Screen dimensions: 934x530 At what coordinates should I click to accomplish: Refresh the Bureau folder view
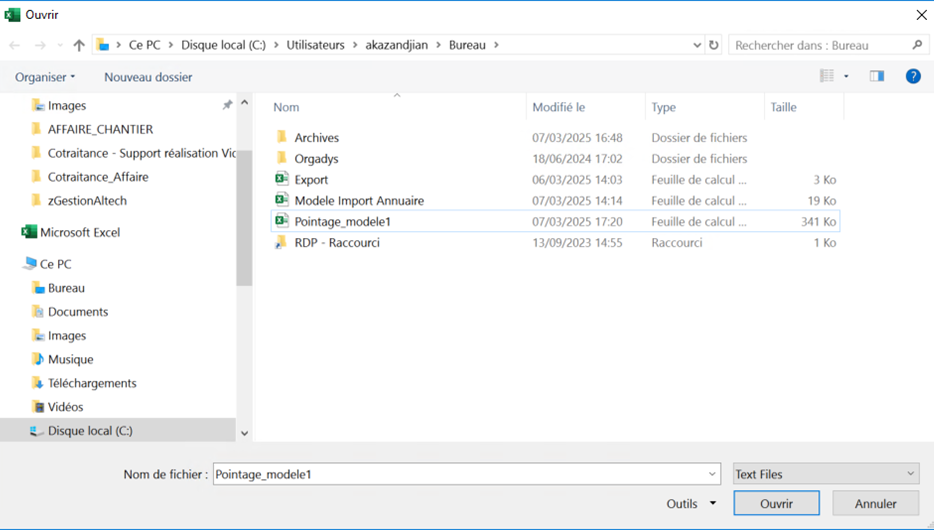point(714,45)
